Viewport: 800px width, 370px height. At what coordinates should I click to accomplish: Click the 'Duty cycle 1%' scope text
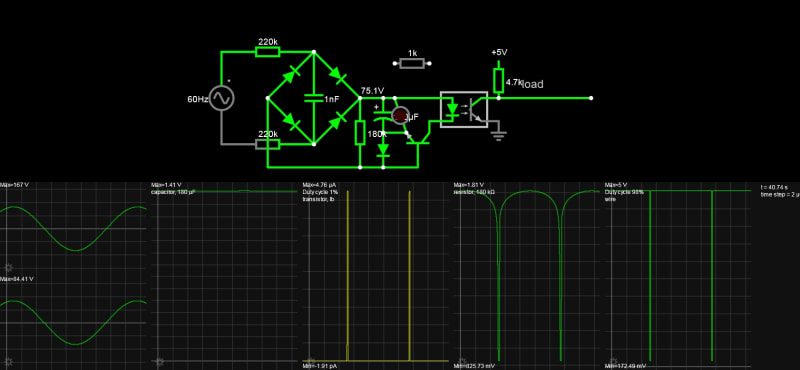(320, 192)
